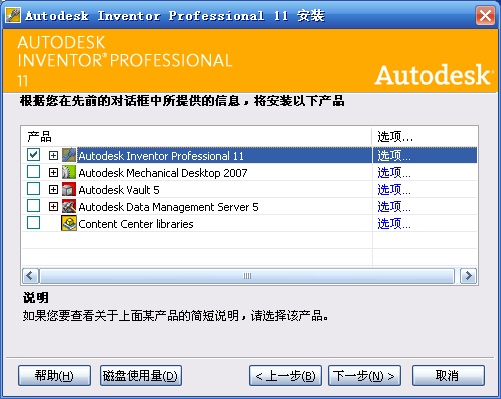Expand the Mechanical Desktop 2007 tree node
The width and height of the screenshot is (501, 399).
[x=53, y=172]
